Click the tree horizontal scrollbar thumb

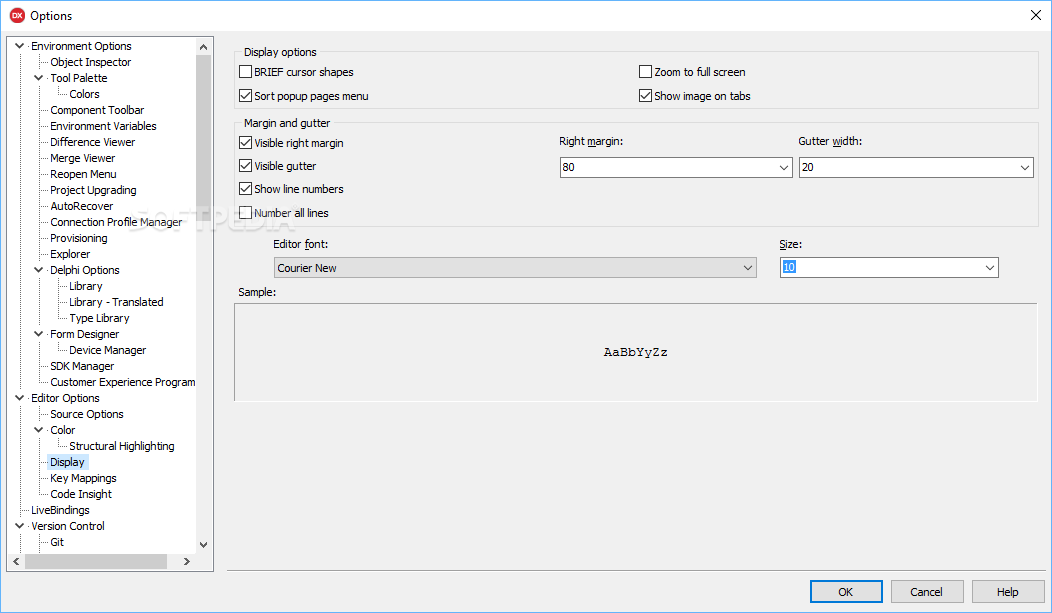(x=96, y=561)
